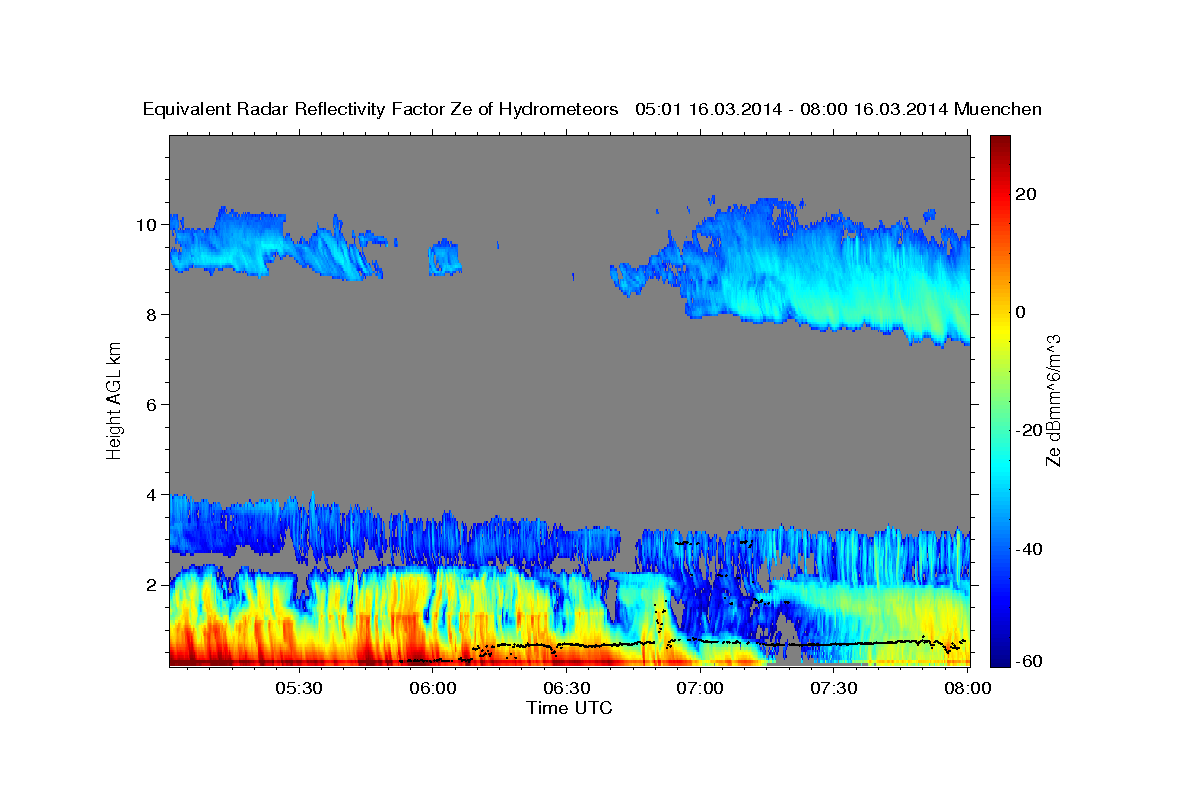The width and height of the screenshot is (1200, 800).
Task: Click the '06:30' time tick label
Action: (x=566, y=689)
